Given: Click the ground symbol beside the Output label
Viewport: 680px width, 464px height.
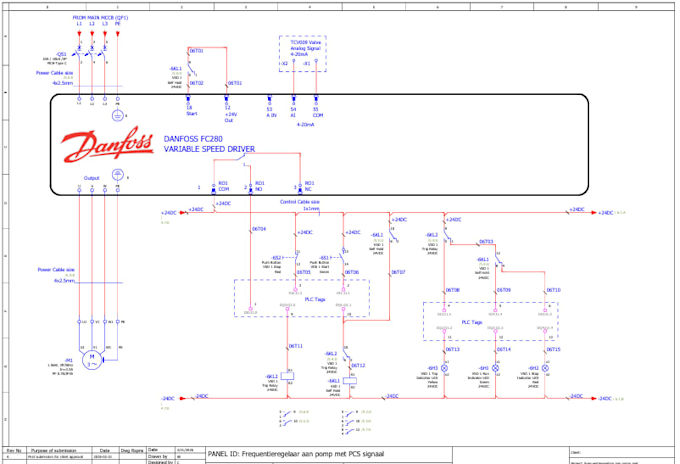Looking at the screenshot, I should click(118, 175).
